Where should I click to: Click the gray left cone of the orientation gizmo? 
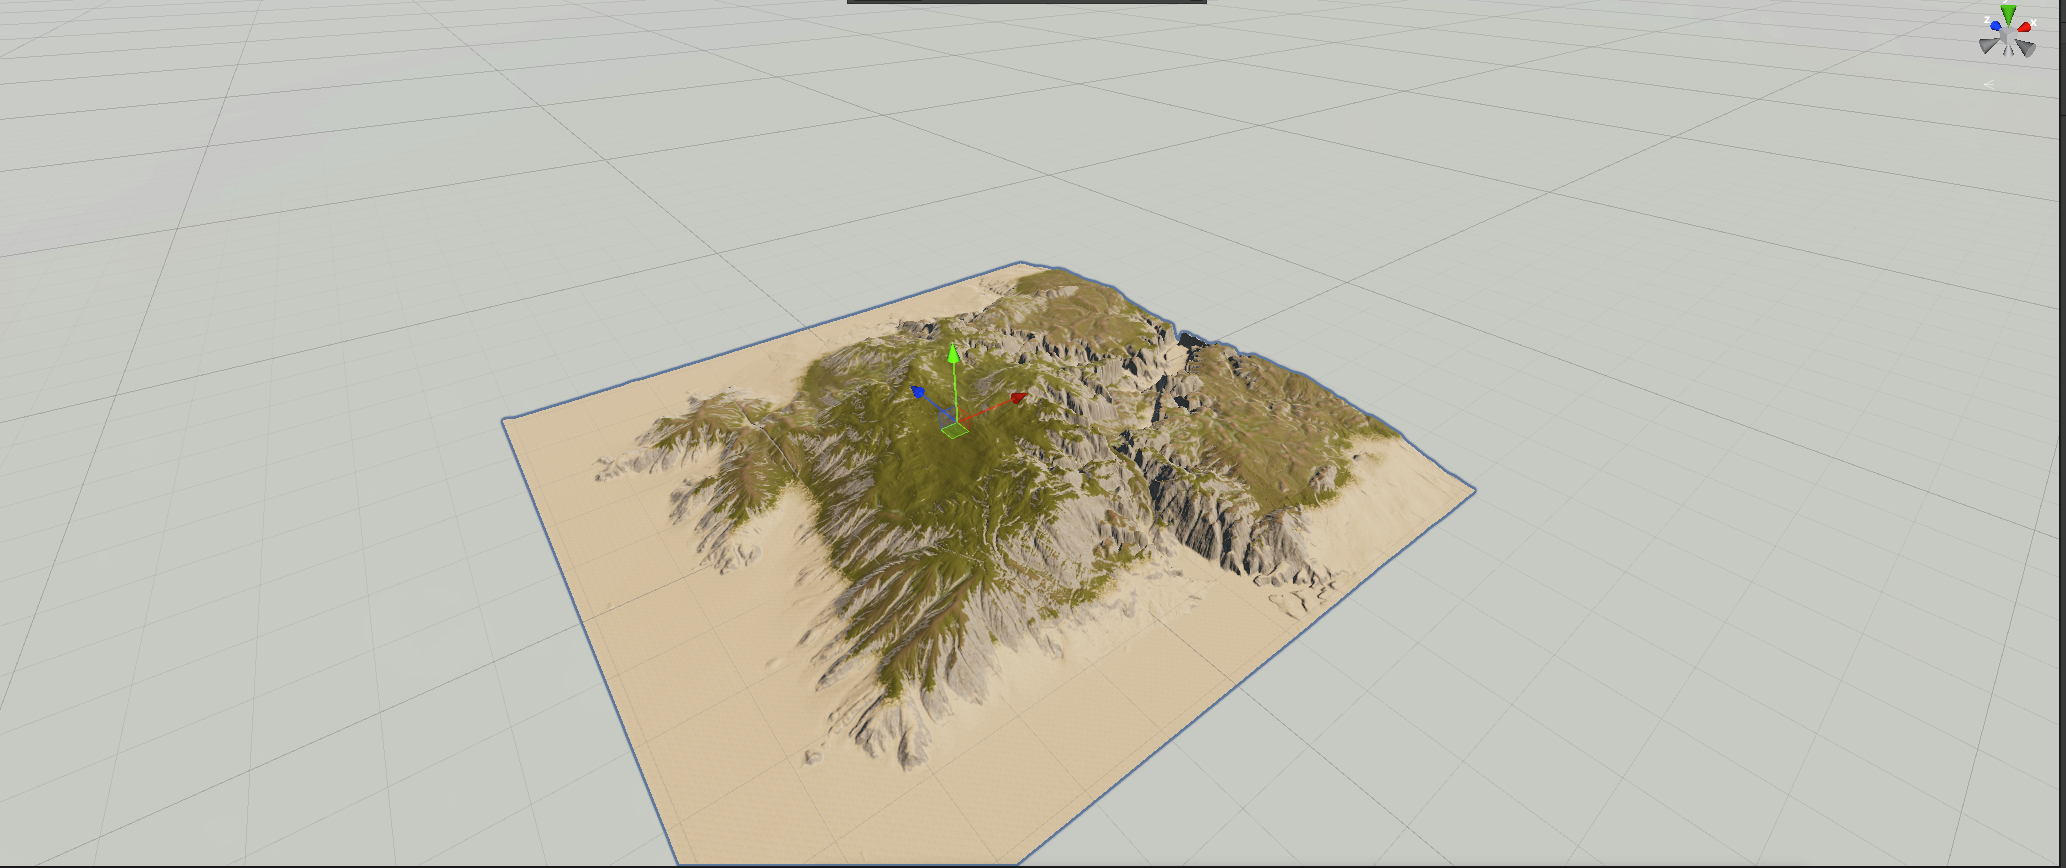[1988, 45]
